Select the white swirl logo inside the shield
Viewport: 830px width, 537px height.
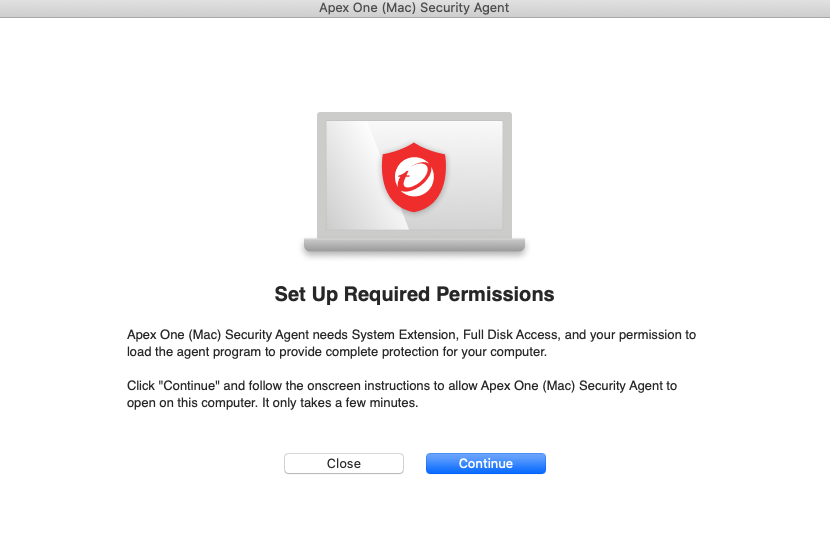(414, 177)
